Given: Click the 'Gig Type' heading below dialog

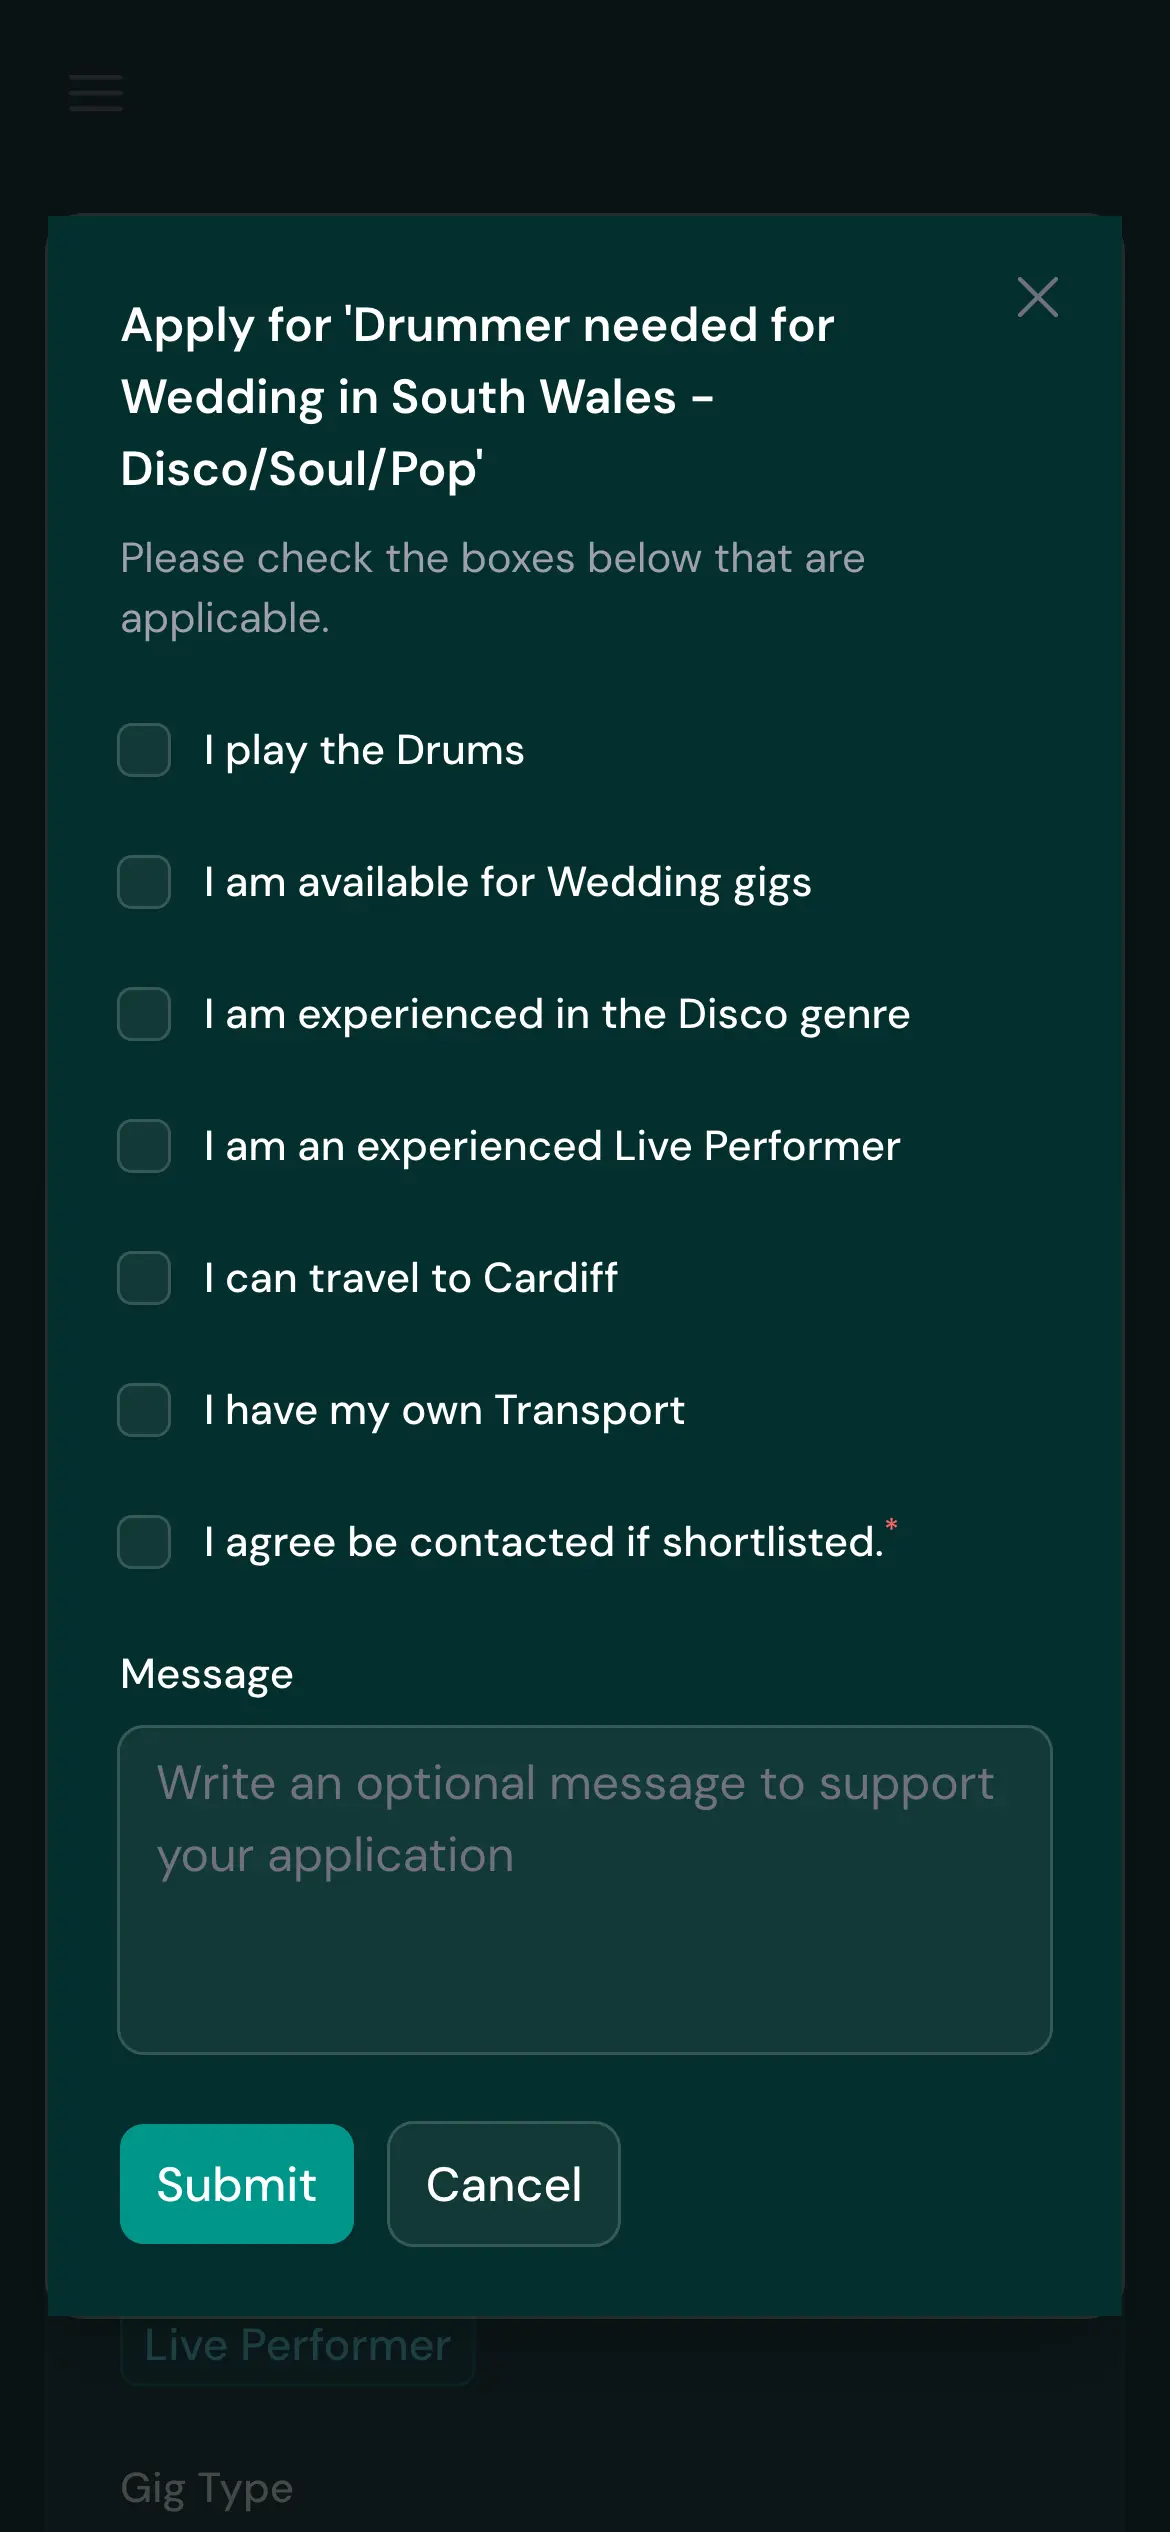Looking at the screenshot, I should tap(207, 2488).
